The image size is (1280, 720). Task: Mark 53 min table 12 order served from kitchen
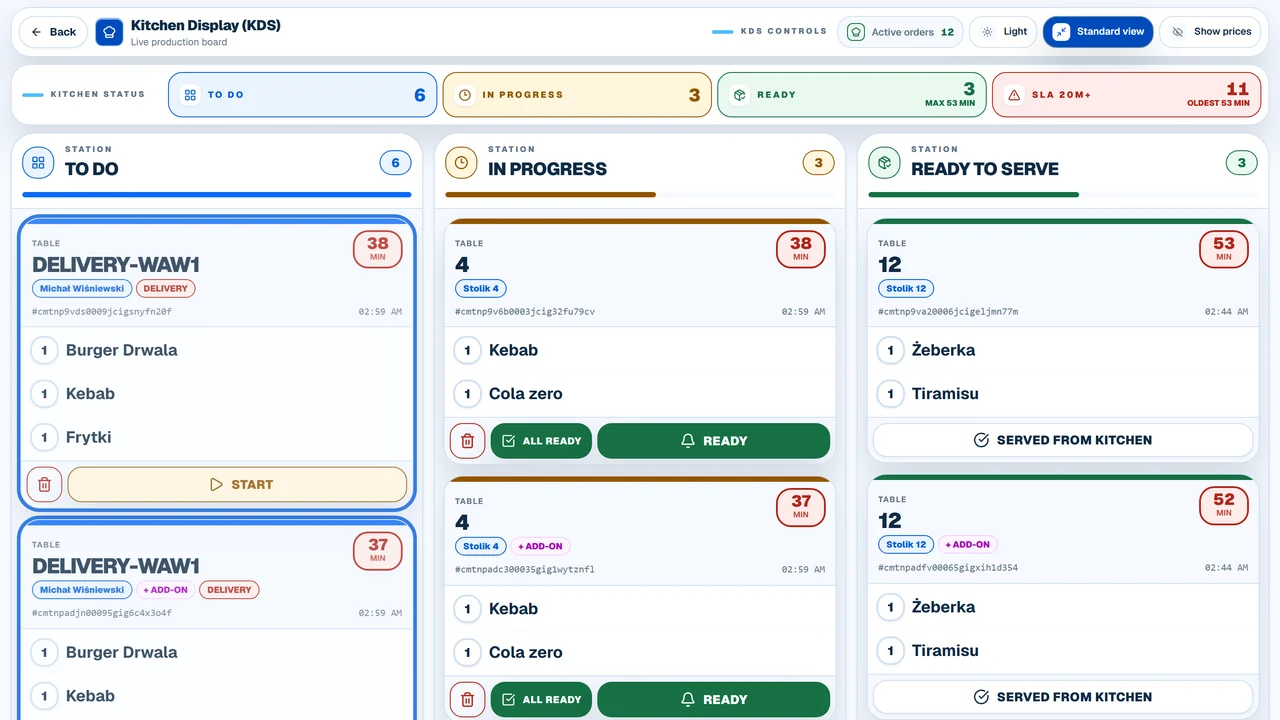tap(1063, 440)
